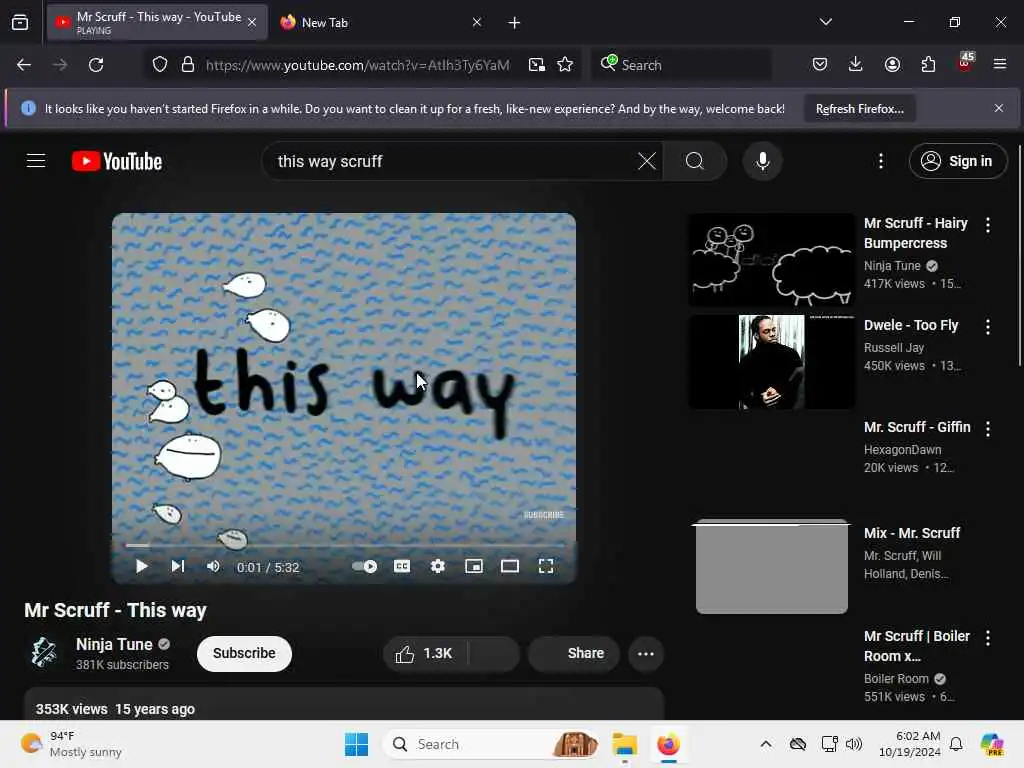Search with your voice microphone
The height and width of the screenshot is (768, 1024).
click(x=762, y=161)
